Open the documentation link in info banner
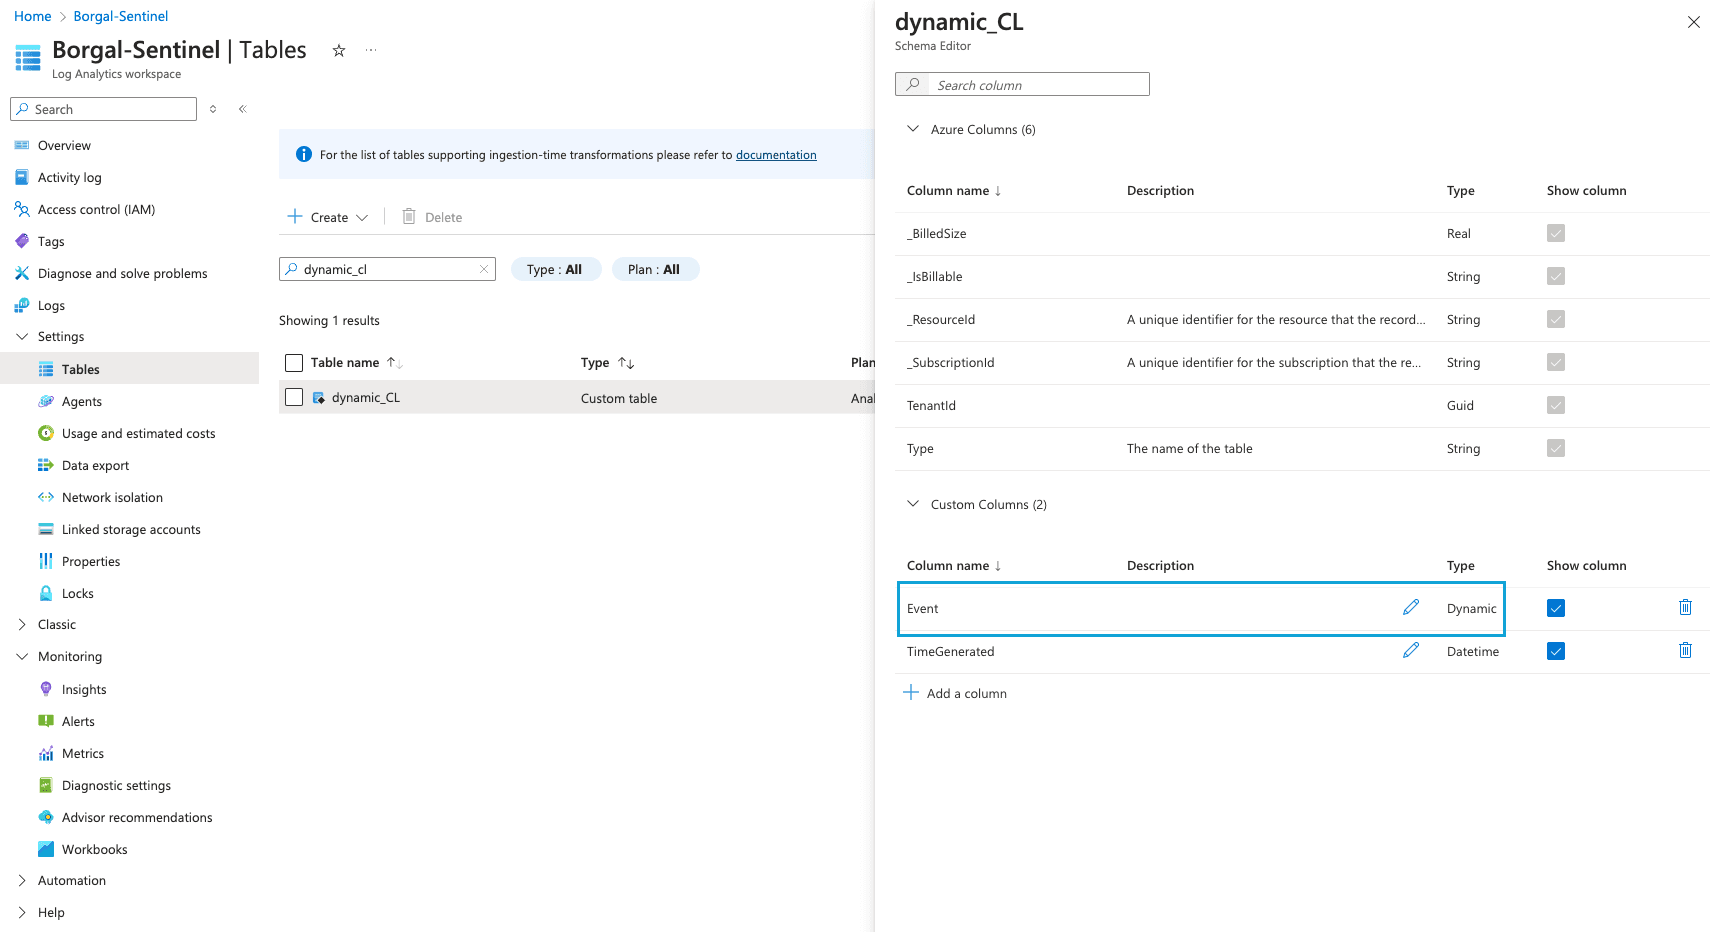 coord(776,155)
